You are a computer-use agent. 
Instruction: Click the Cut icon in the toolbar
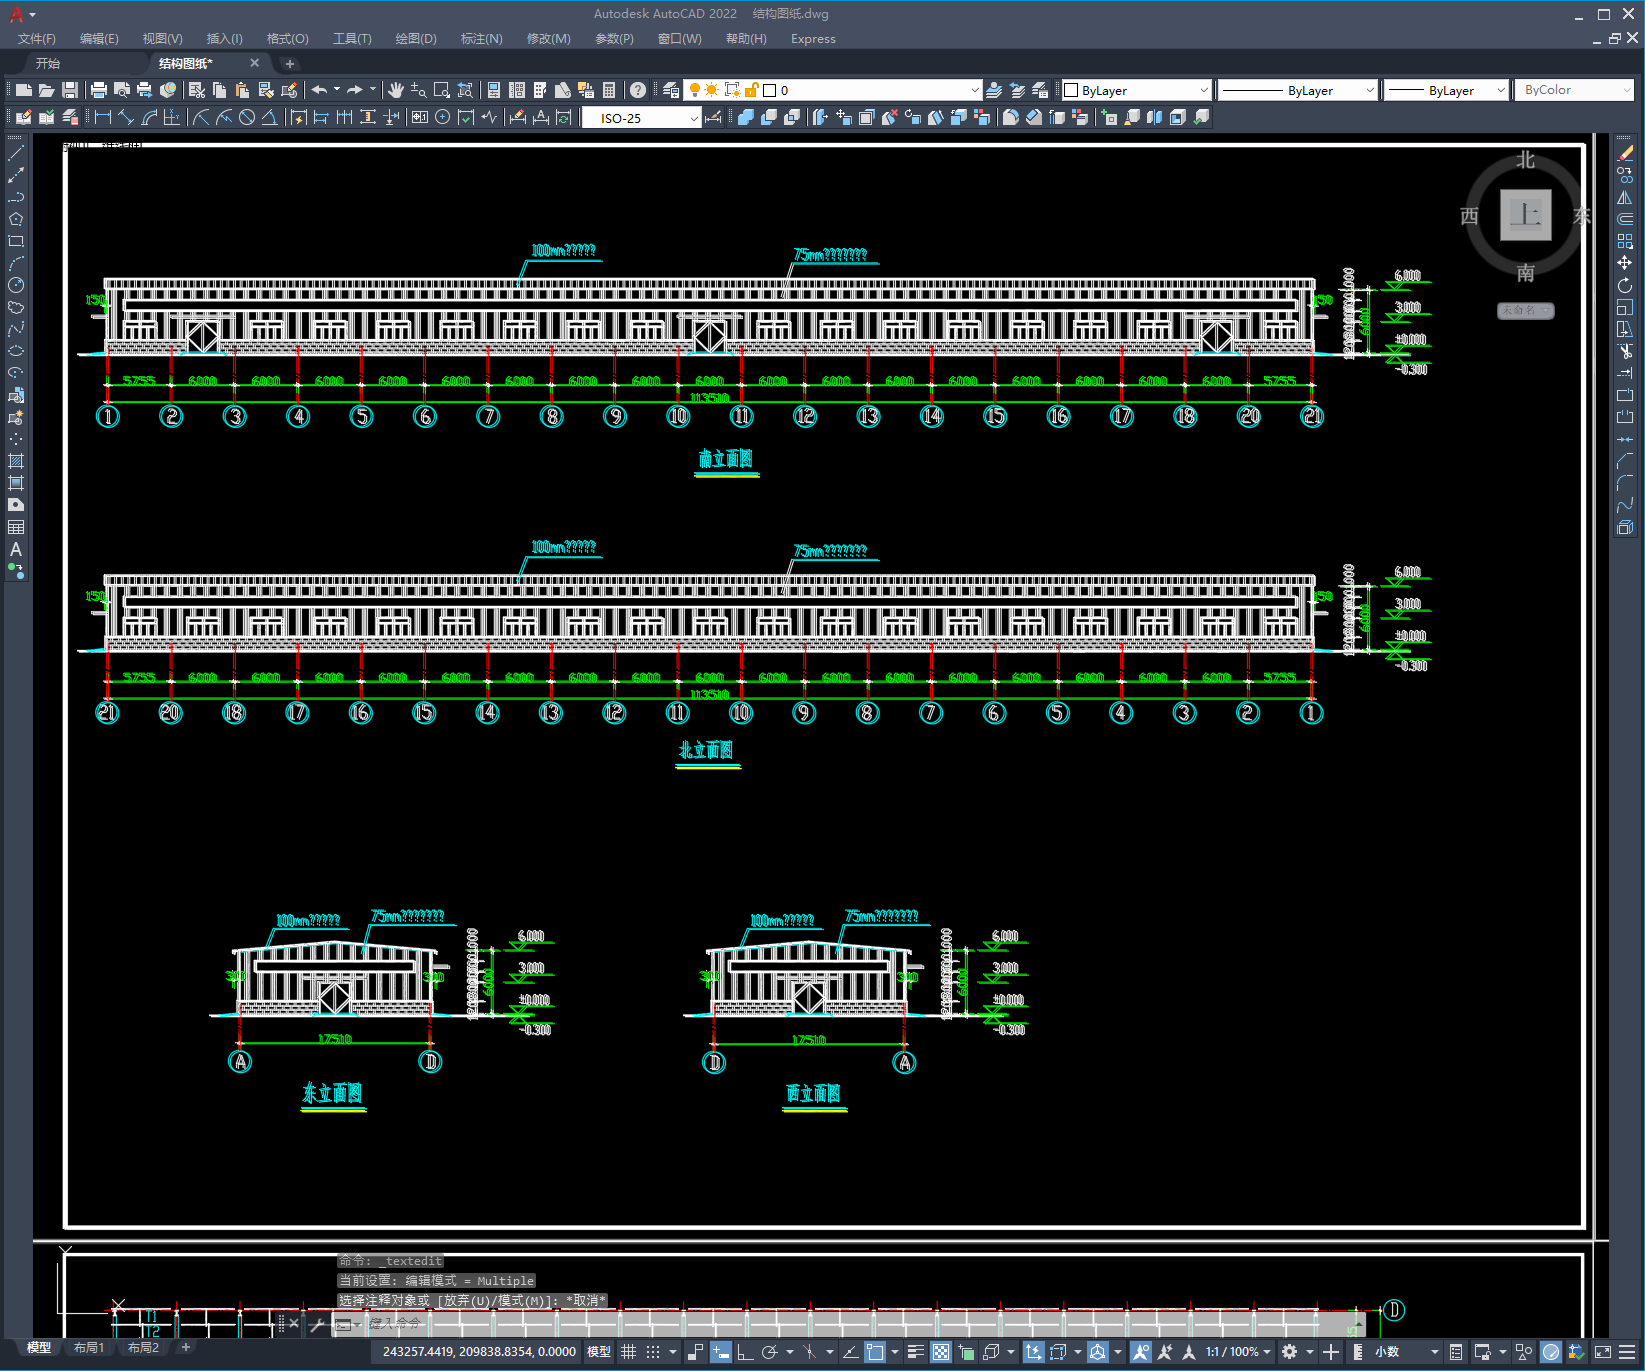click(197, 90)
